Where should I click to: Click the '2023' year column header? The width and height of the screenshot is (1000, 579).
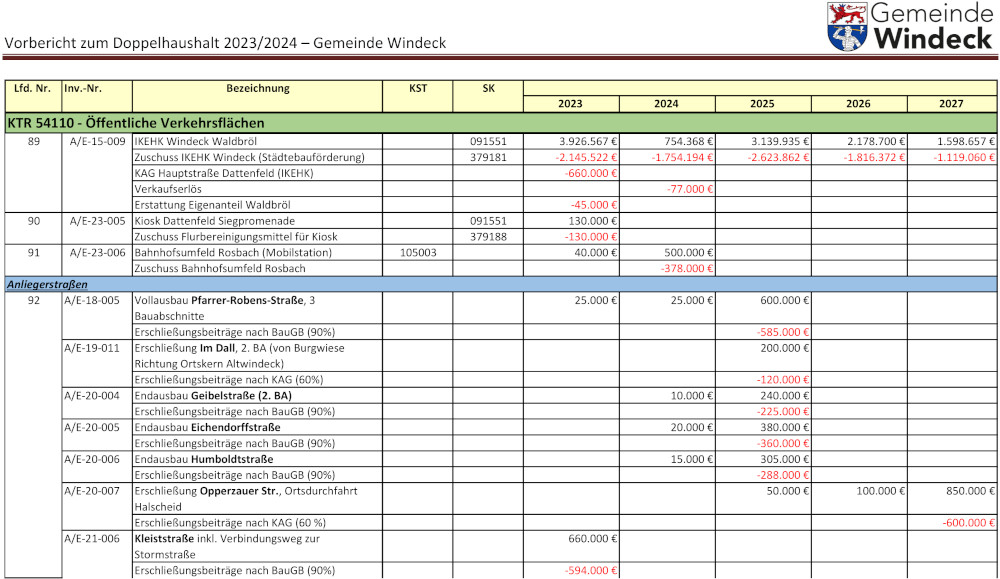(570, 103)
